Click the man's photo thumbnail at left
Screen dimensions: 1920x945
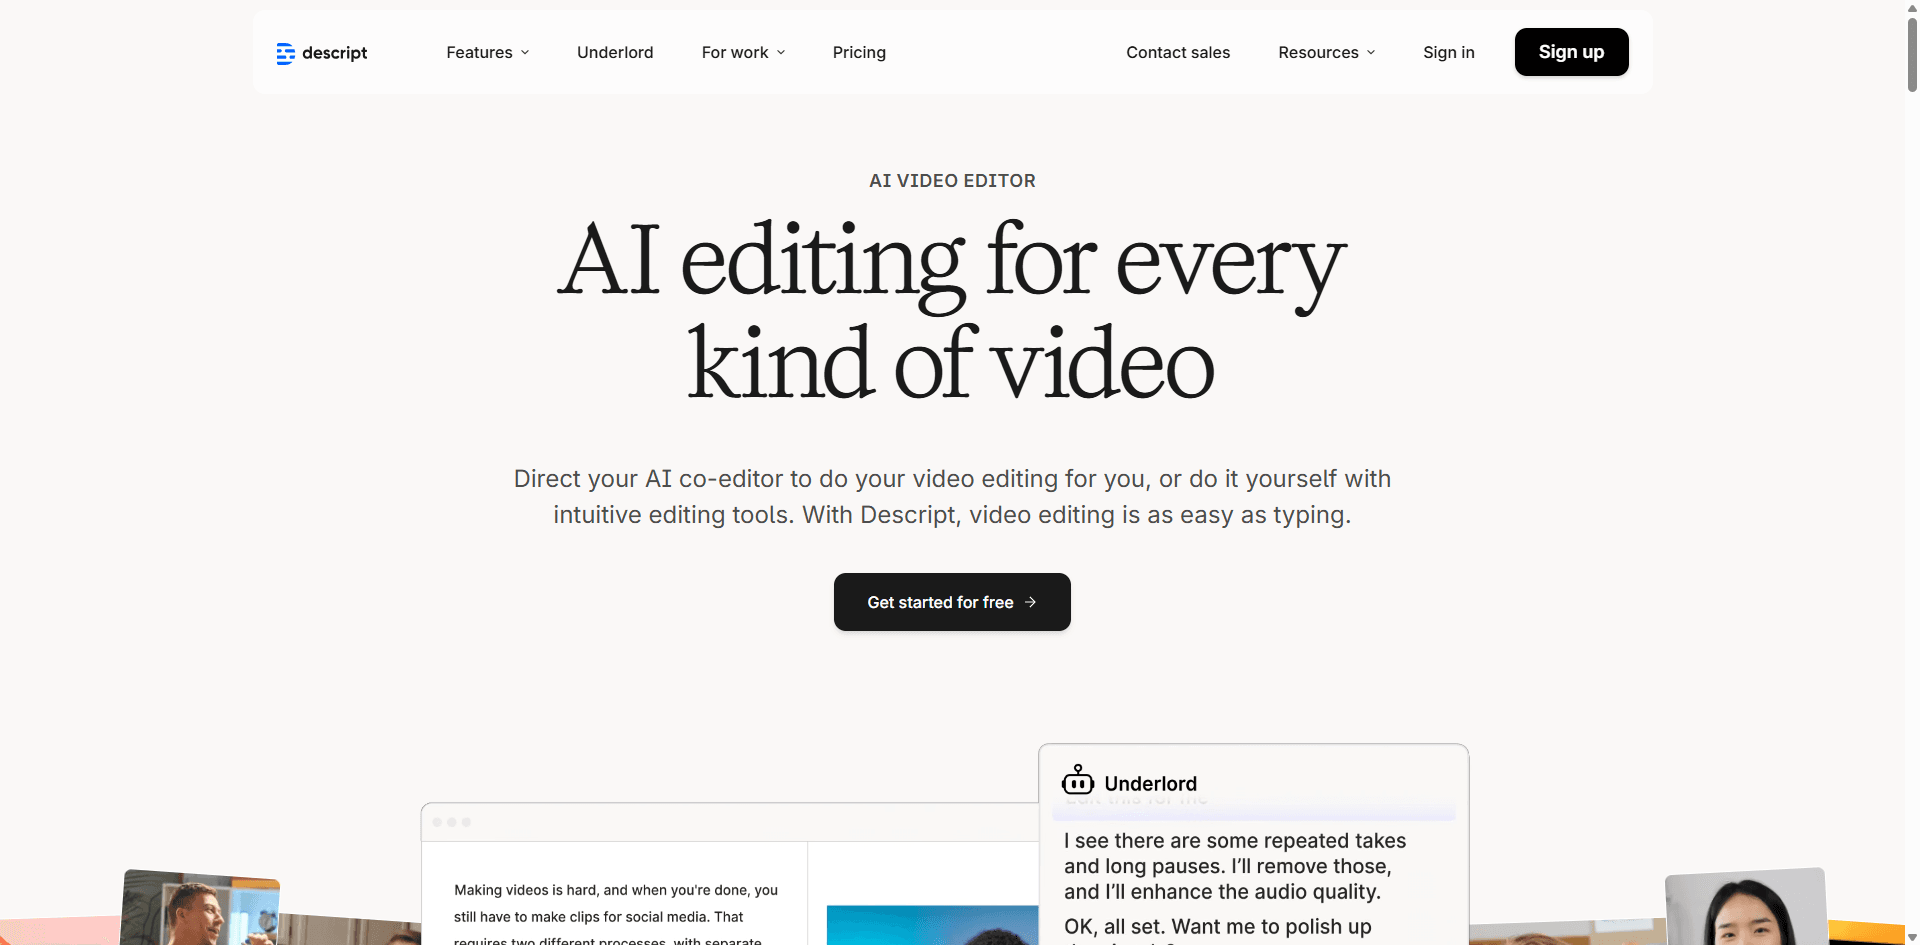[200, 910]
